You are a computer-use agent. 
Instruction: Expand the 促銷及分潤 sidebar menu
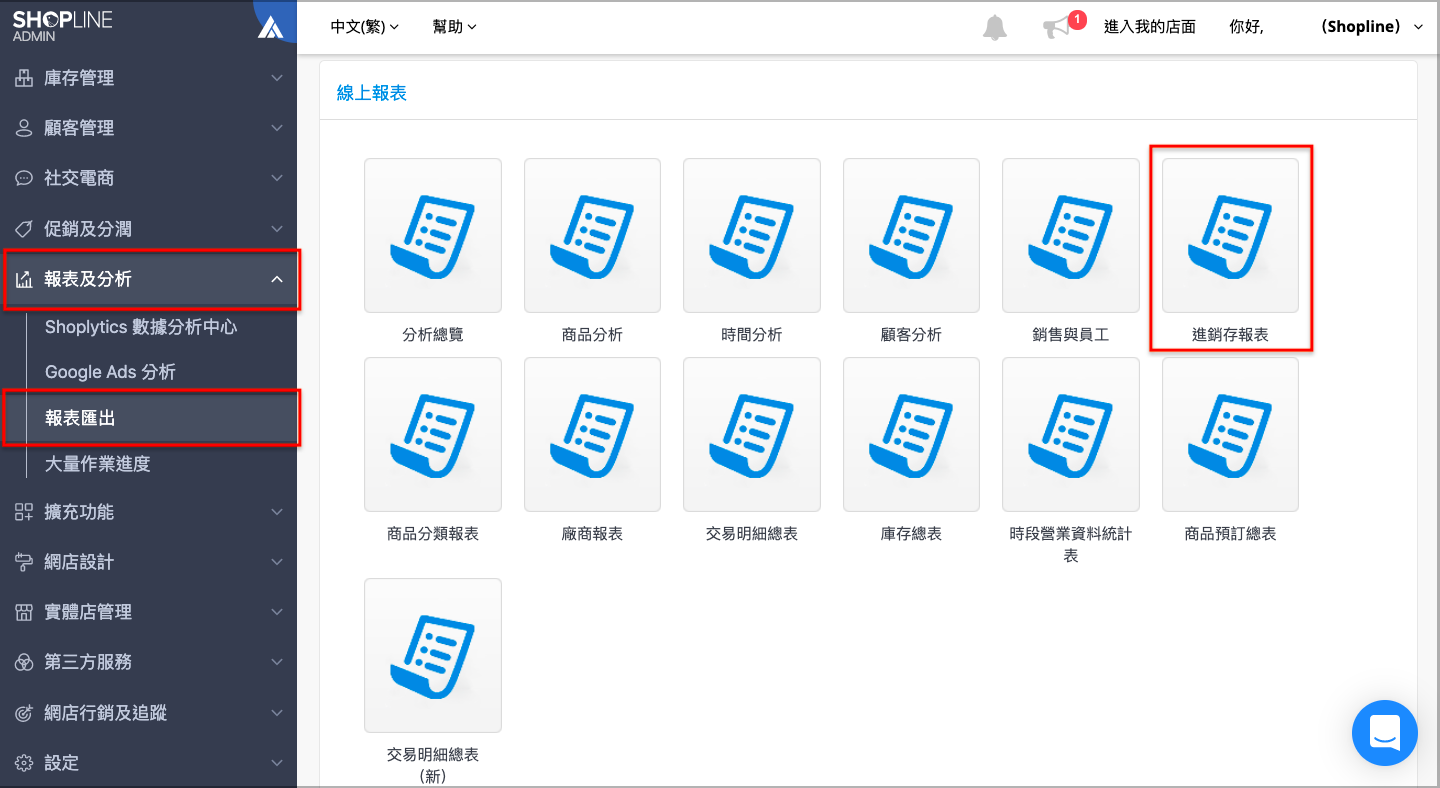[x=149, y=229]
